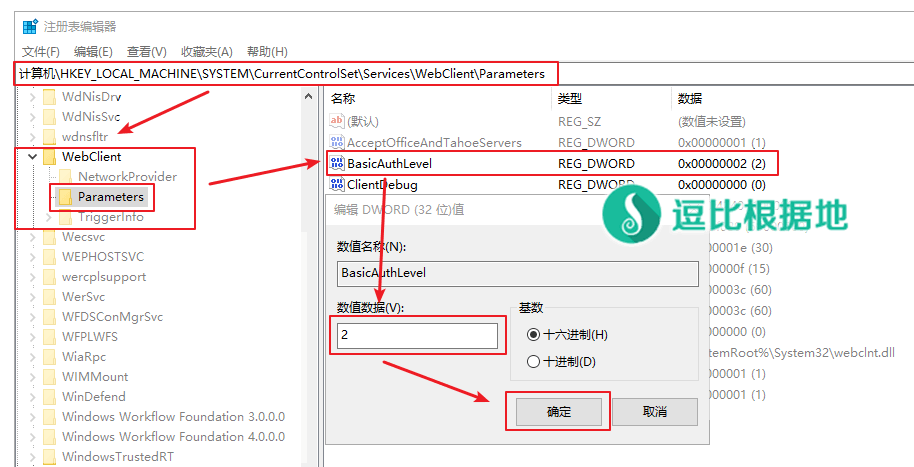Click the WebClient folder icon in tree
This screenshot has width=914, height=467.
(50, 157)
